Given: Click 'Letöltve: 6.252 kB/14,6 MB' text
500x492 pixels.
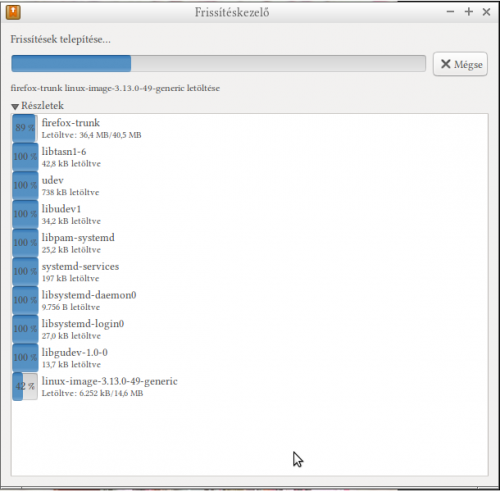Looking at the screenshot, I should click(92, 393).
